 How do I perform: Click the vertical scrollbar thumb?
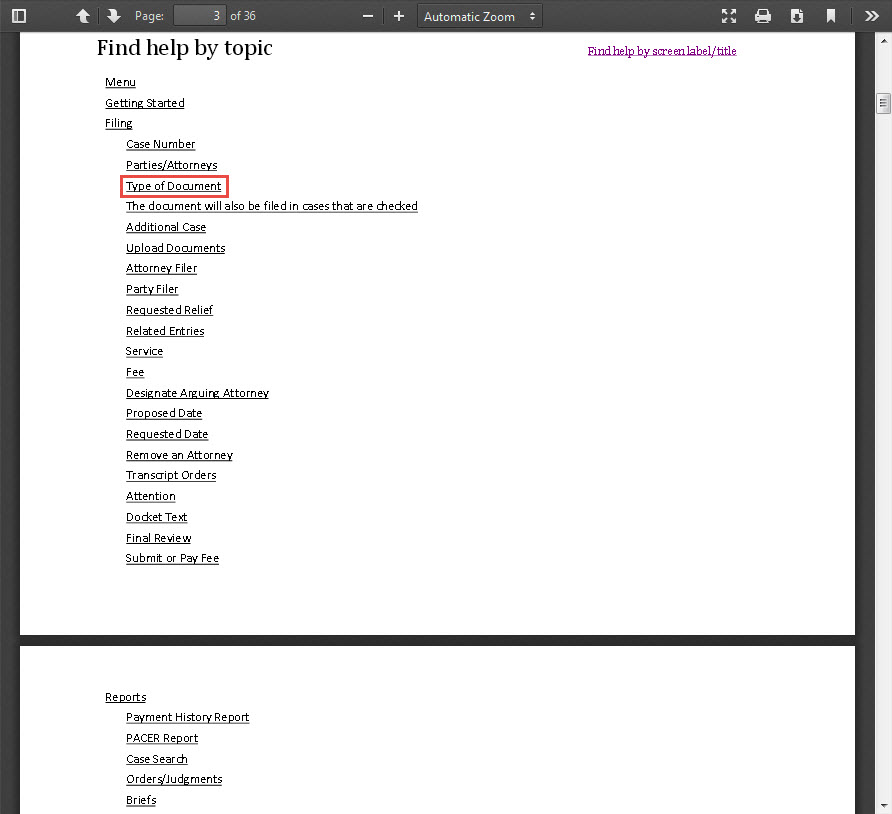(x=883, y=103)
